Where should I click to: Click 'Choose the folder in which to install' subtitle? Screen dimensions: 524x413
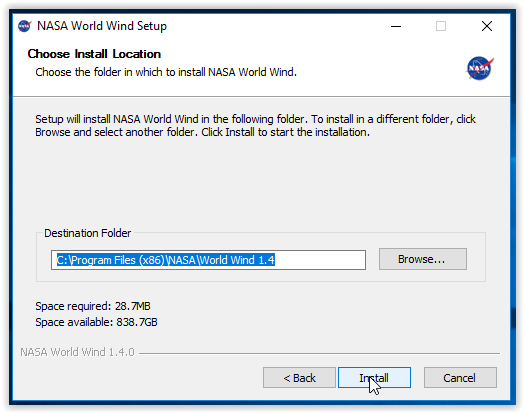coord(166,72)
